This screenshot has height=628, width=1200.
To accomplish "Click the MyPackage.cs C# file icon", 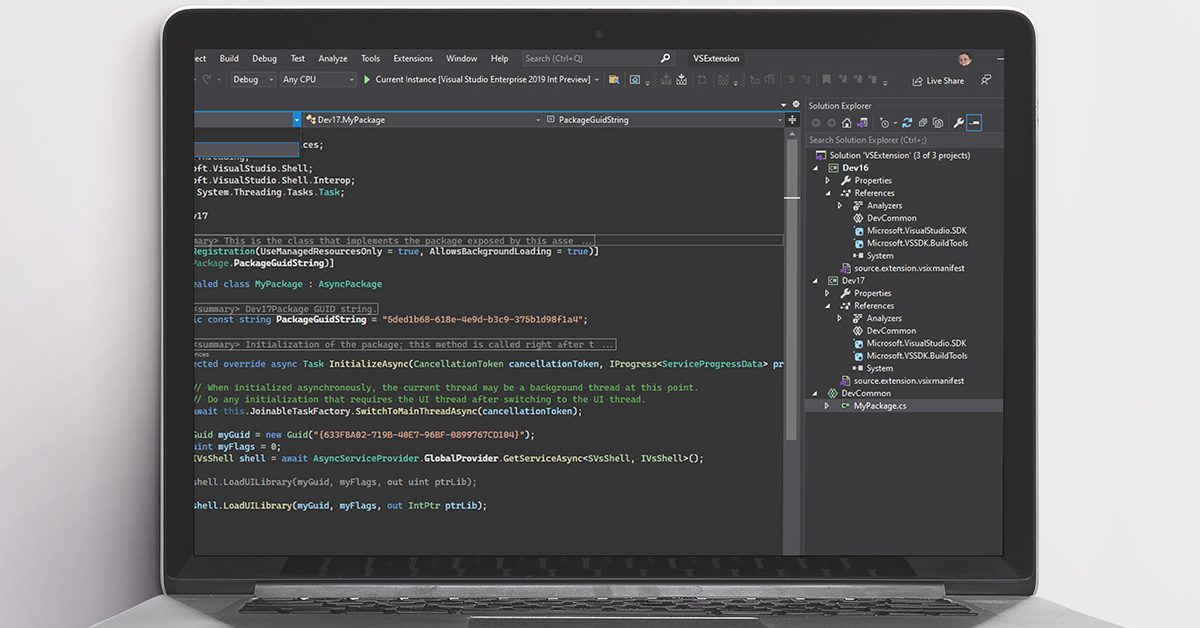I will coord(845,406).
